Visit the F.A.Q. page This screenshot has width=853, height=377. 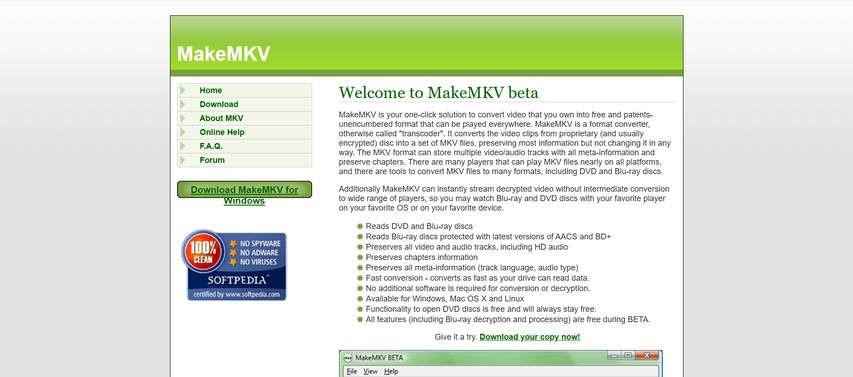211,146
